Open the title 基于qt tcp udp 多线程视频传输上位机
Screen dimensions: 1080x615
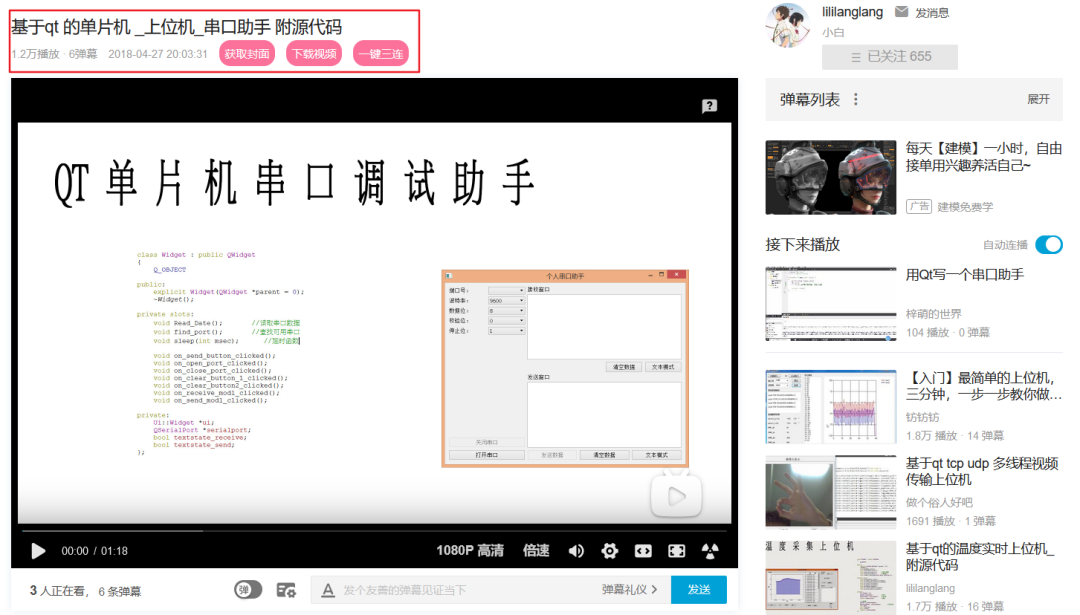[982, 471]
